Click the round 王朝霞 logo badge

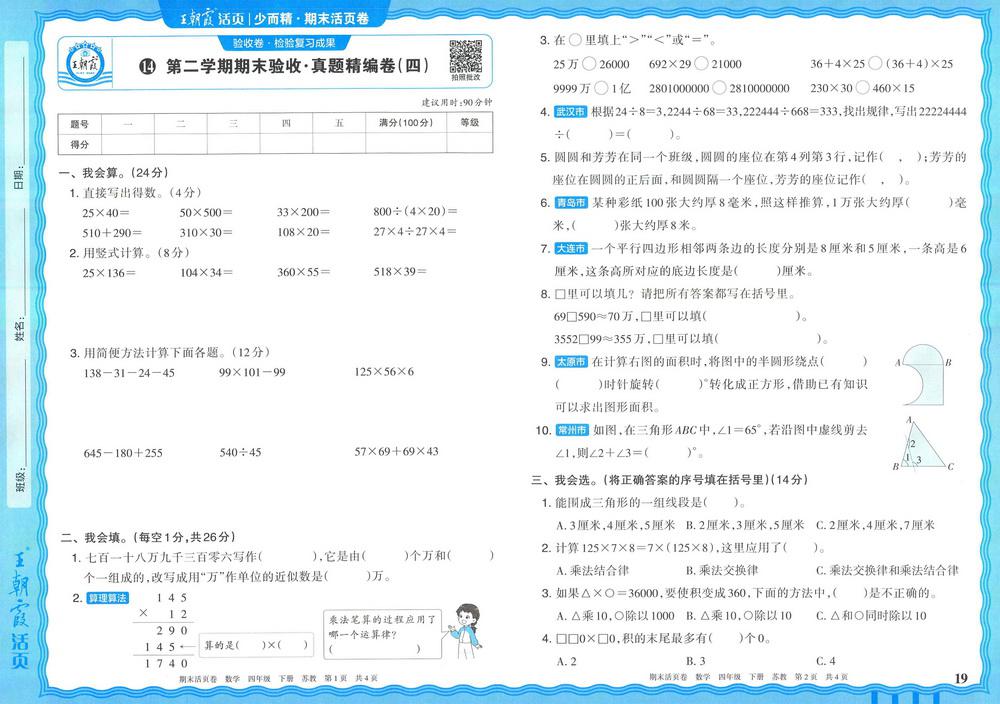point(85,63)
